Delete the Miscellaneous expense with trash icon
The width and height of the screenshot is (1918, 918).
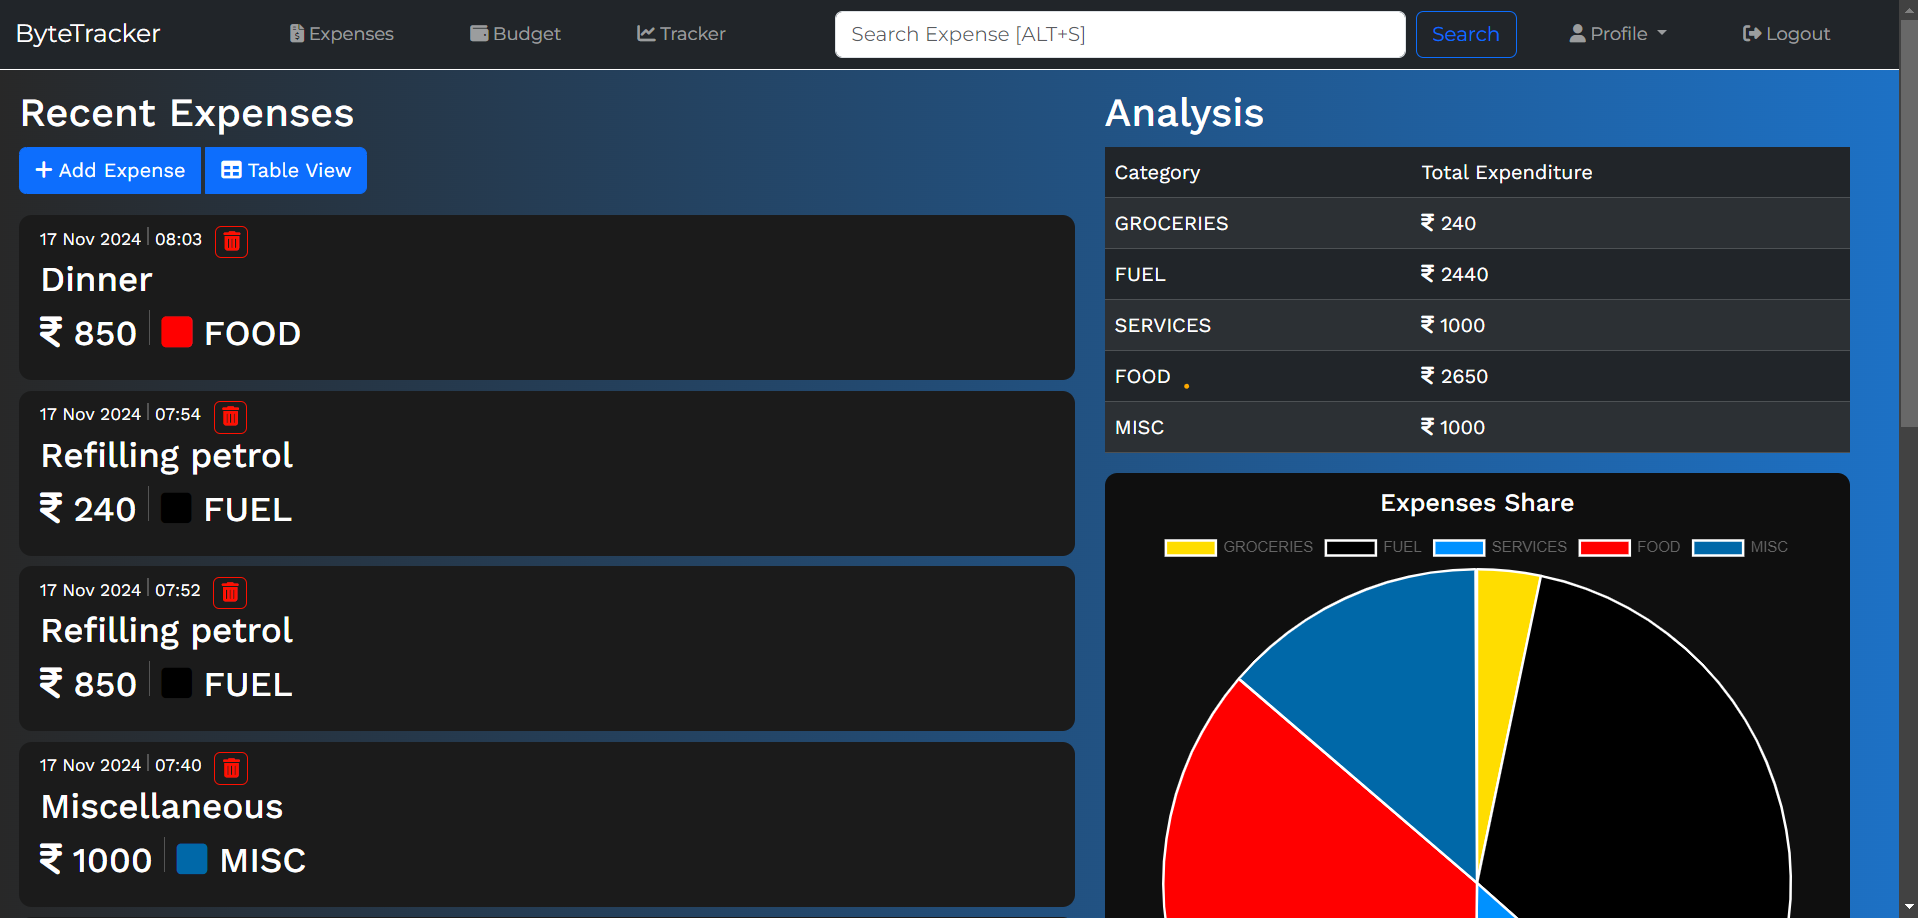pyautogui.click(x=231, y=767)
